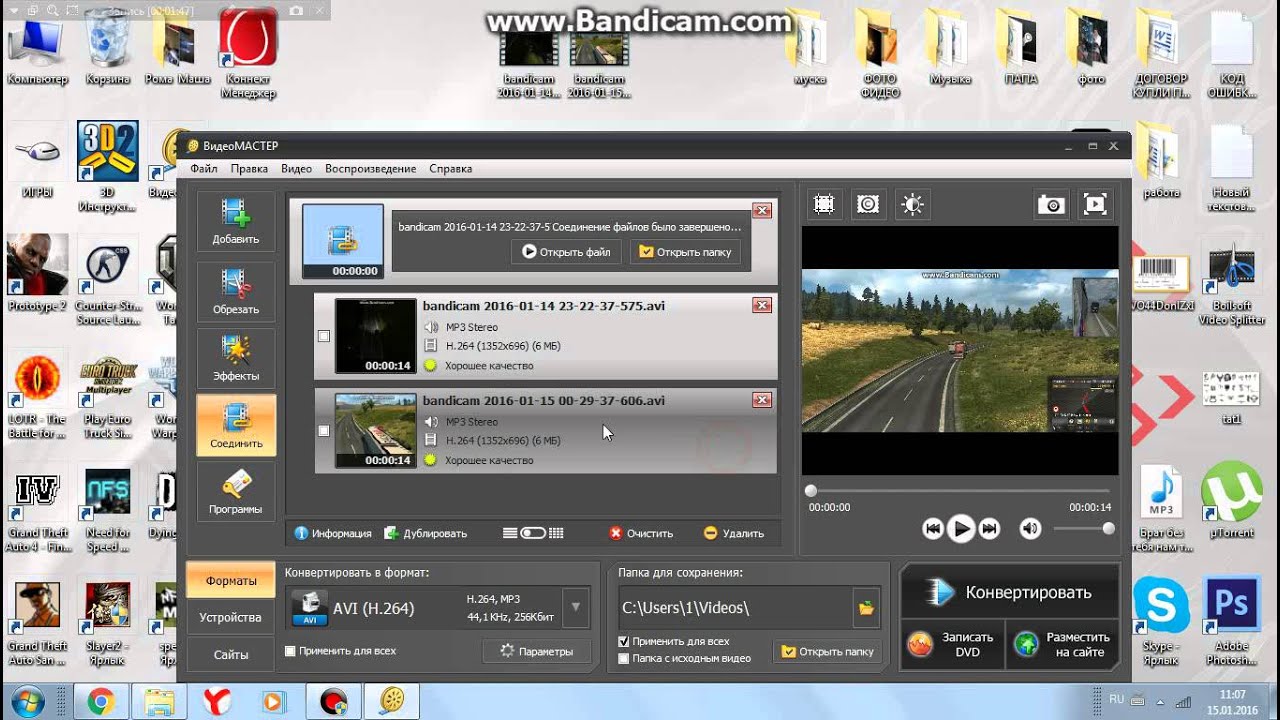Play the preview video
Viewport: 1280px width, 720px height.
click(961, 529)
